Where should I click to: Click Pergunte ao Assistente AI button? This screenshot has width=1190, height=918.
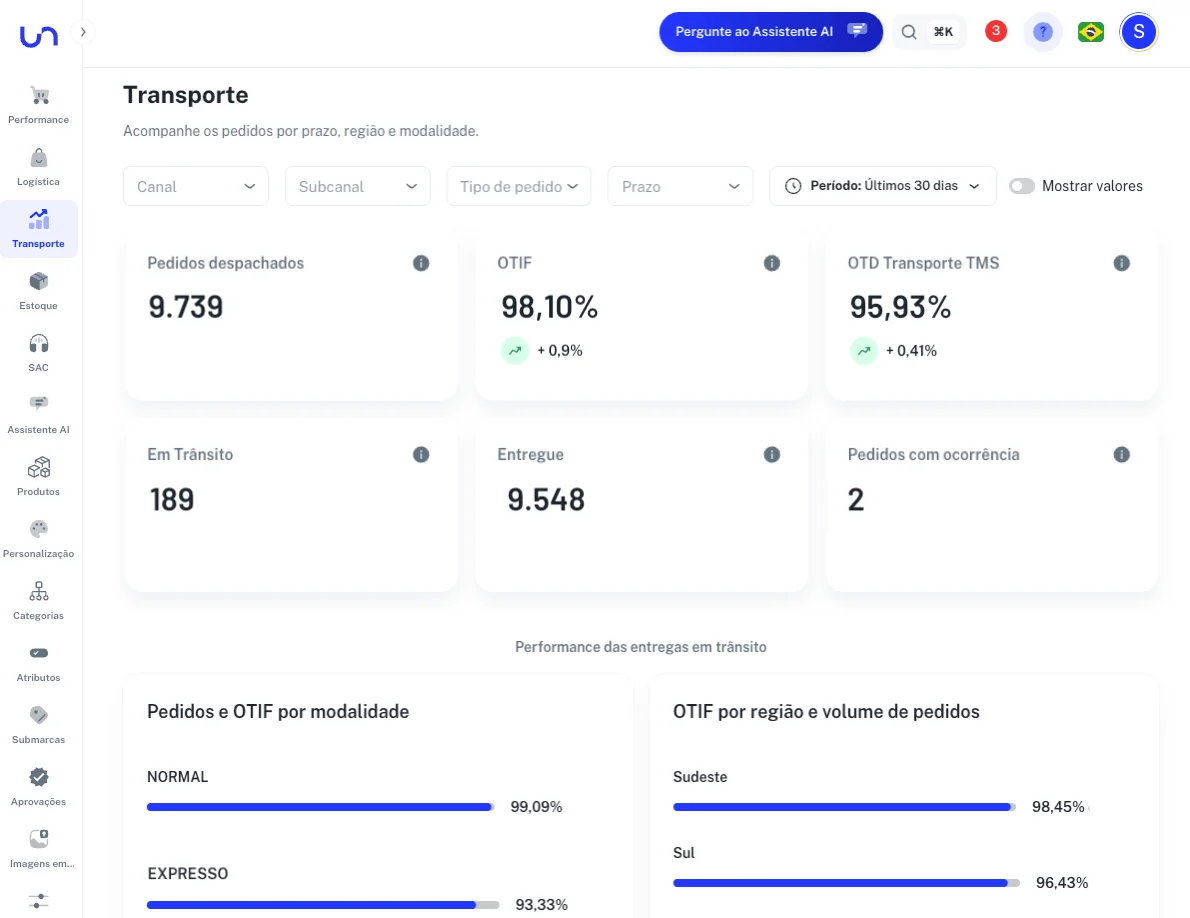(770, 32)
